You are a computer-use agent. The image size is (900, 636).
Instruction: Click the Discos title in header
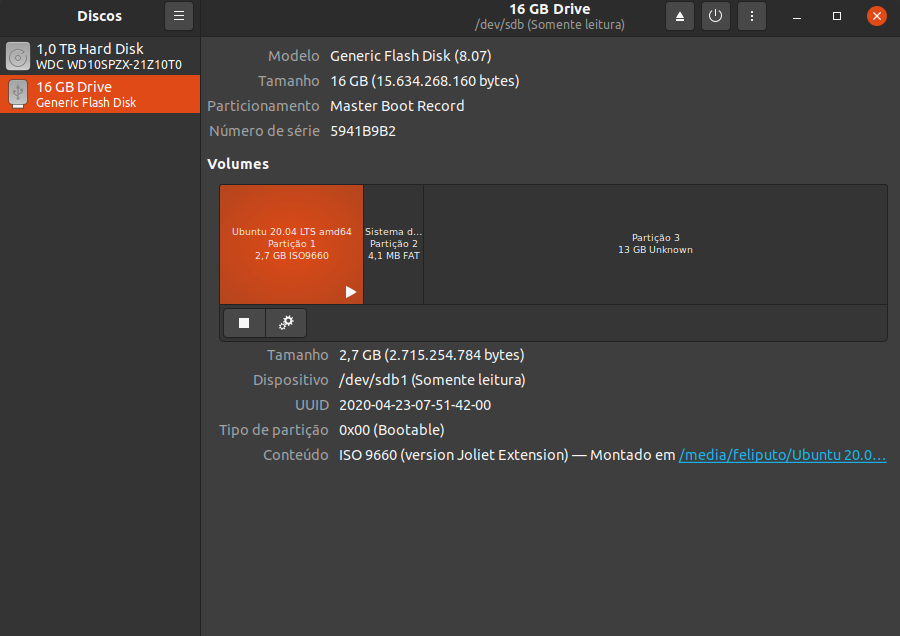[x=99, y=16]
